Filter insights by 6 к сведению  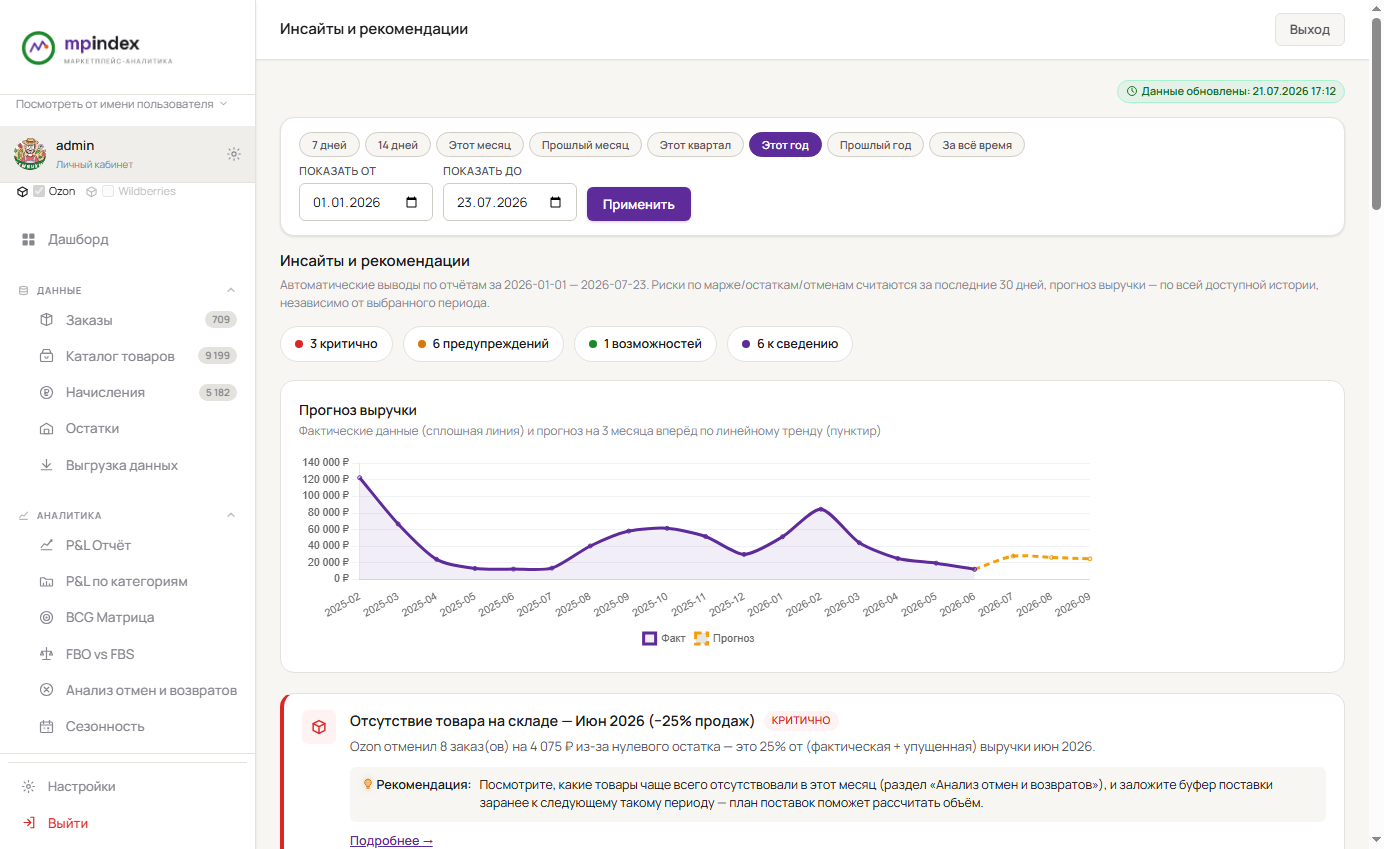[789, 344]
